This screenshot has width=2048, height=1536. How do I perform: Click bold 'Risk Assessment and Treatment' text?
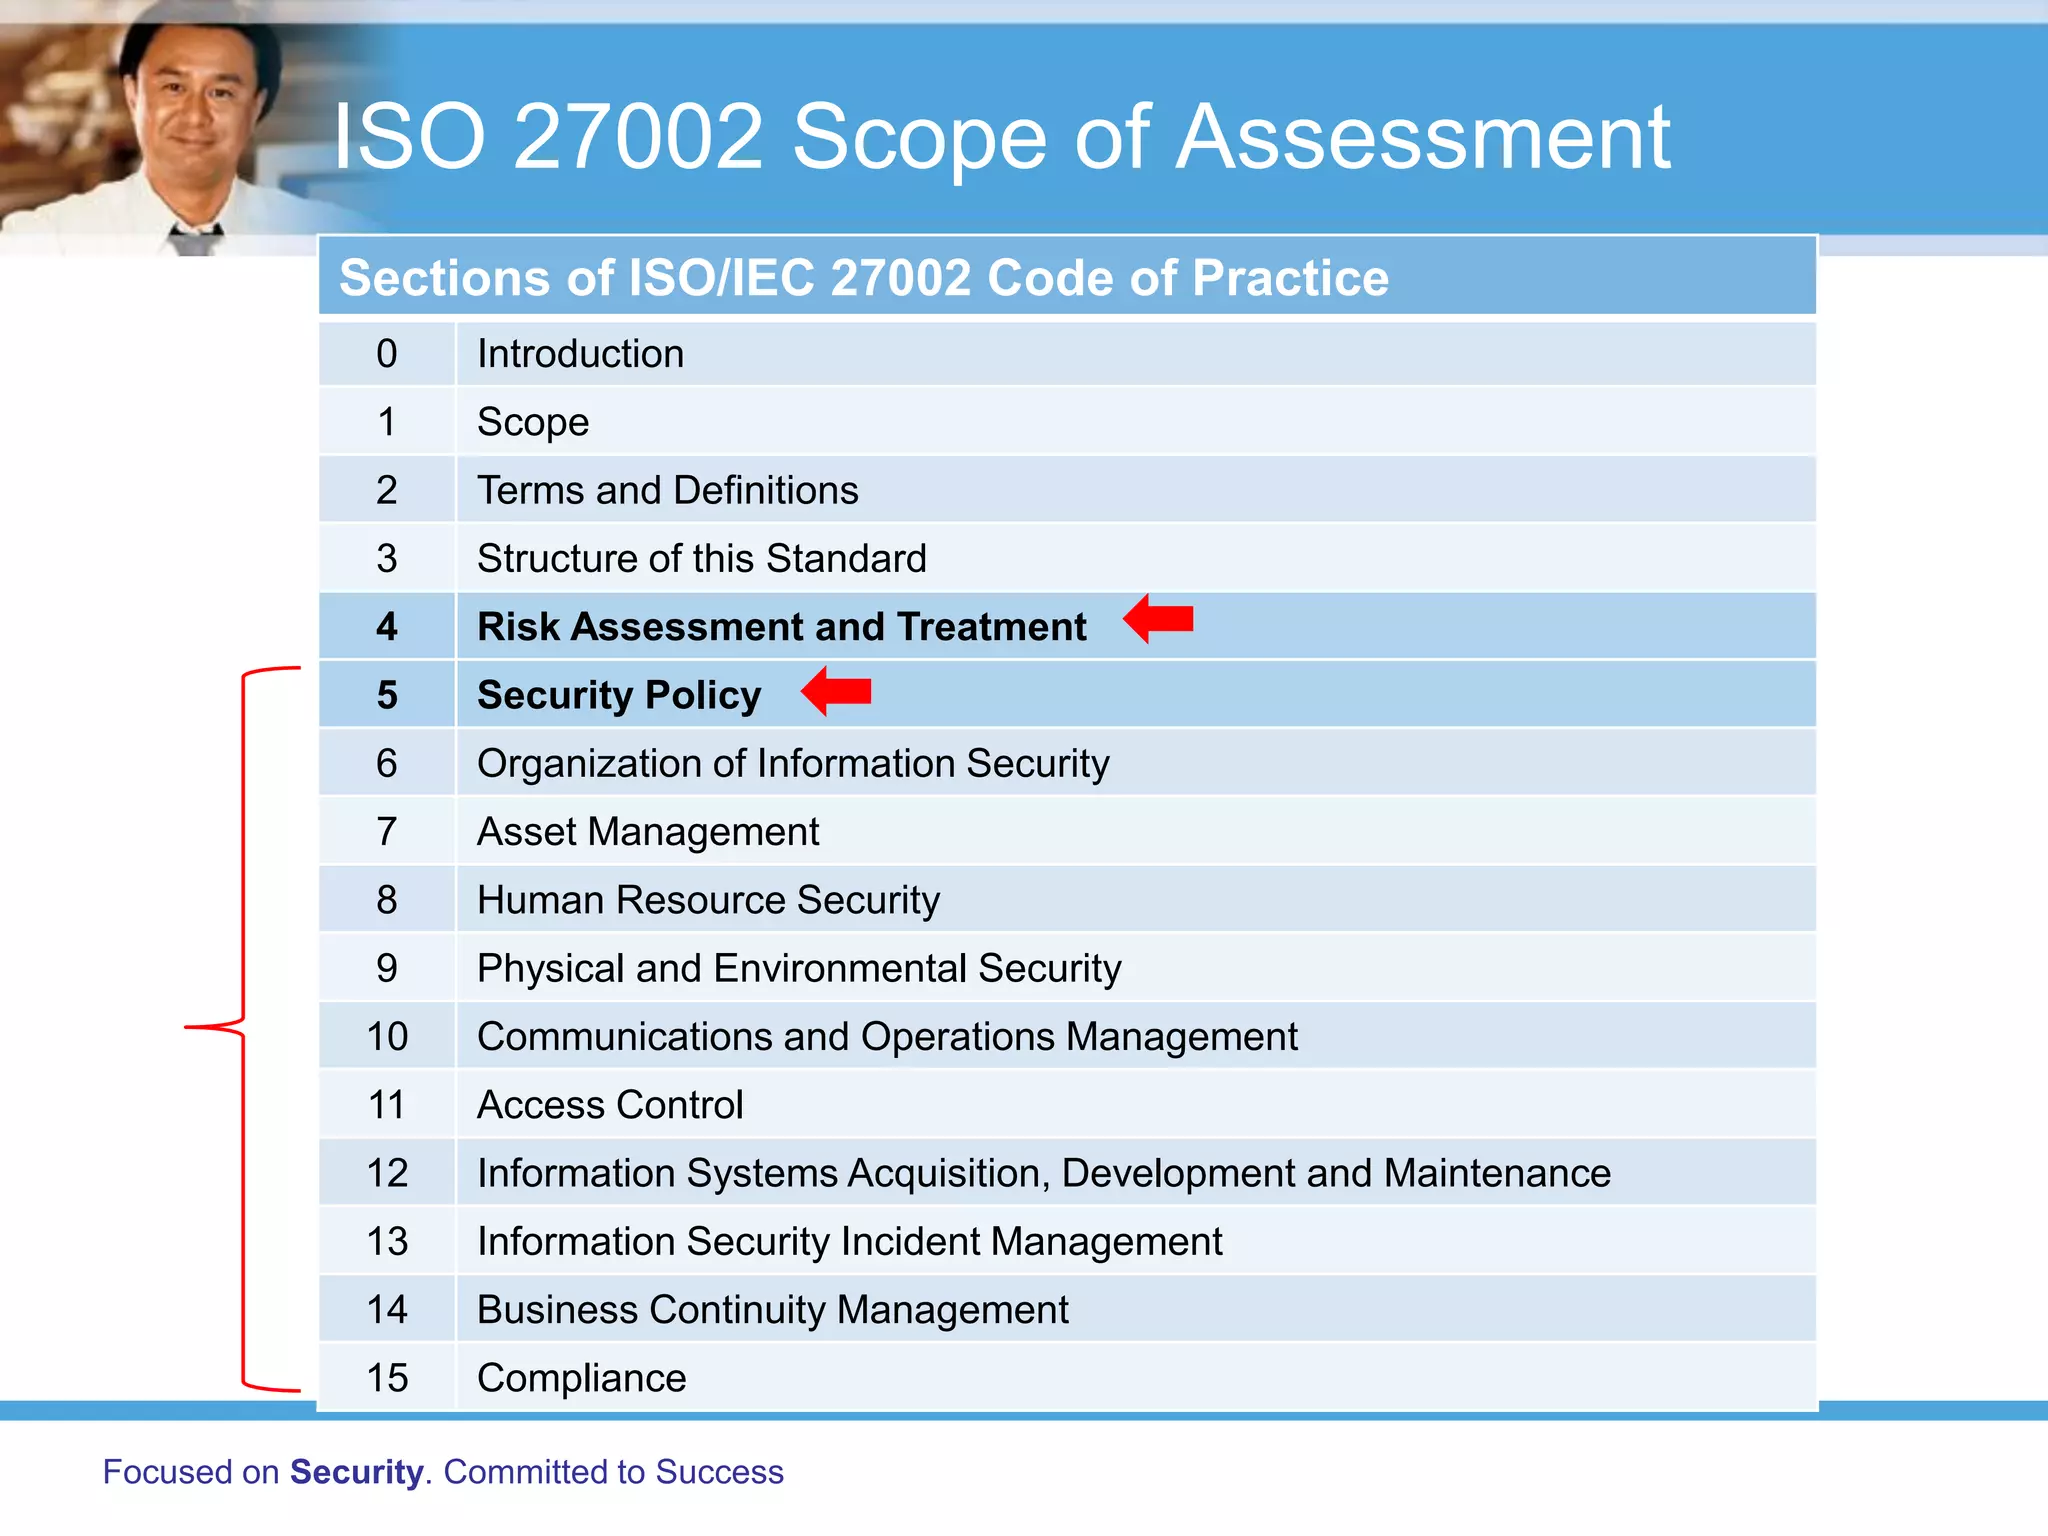pos(781,627)
